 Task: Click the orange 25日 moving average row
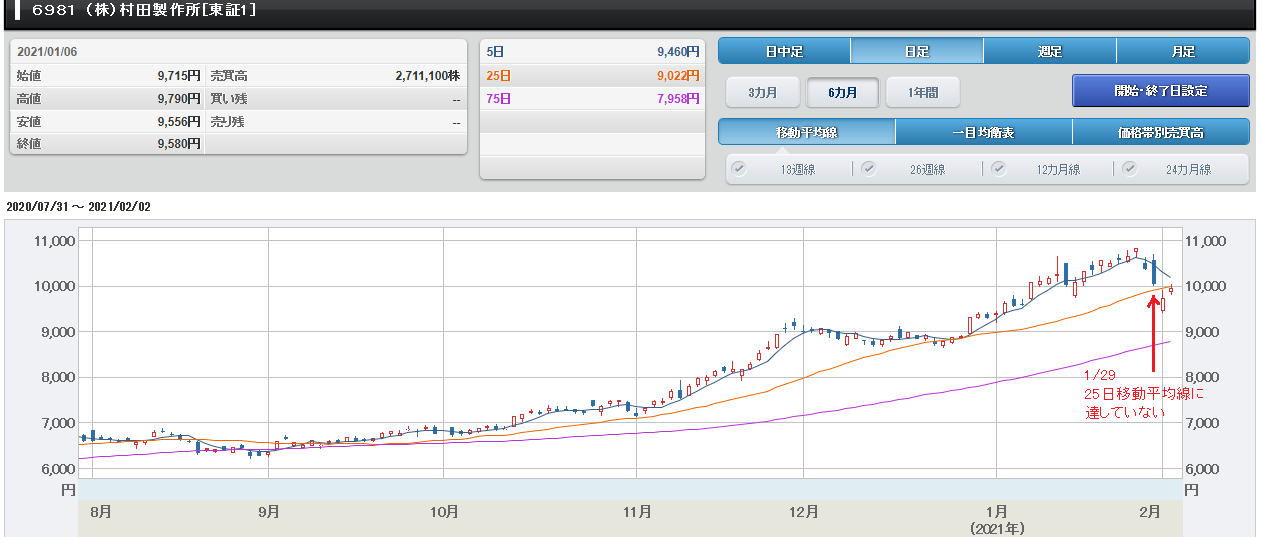pos(592,75)
